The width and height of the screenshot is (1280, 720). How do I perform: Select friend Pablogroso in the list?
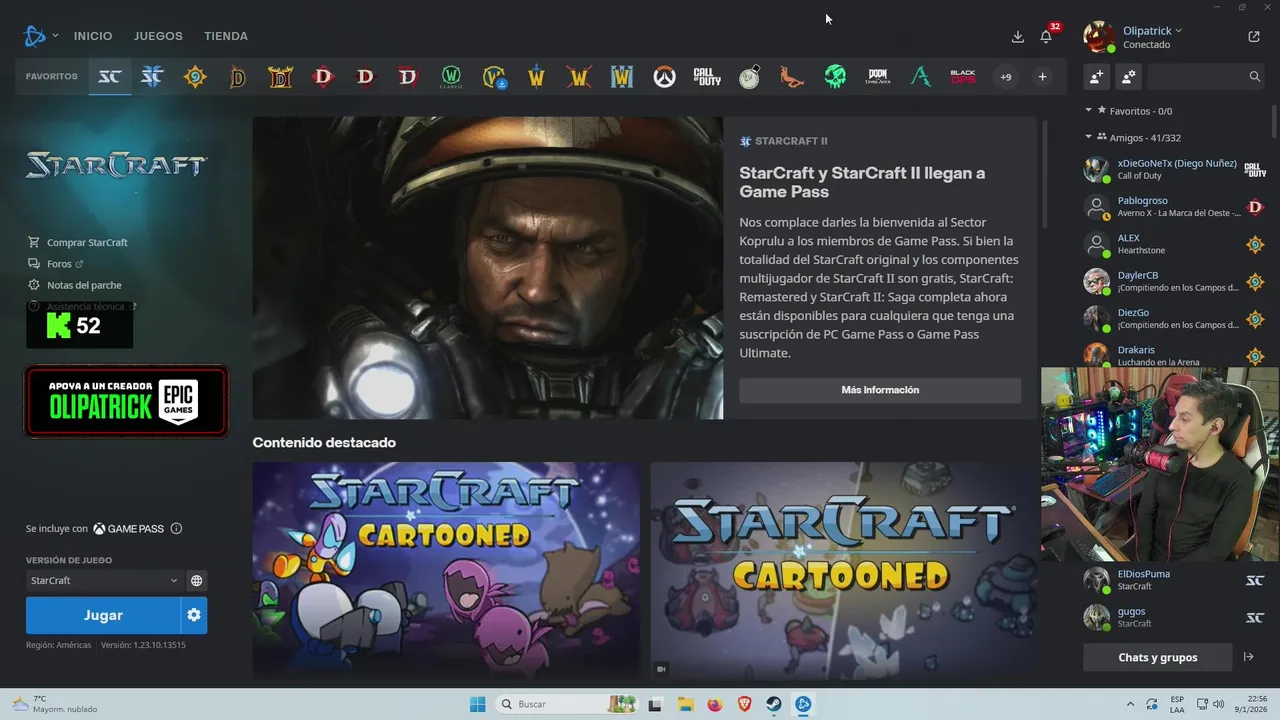click(1176, 207)
